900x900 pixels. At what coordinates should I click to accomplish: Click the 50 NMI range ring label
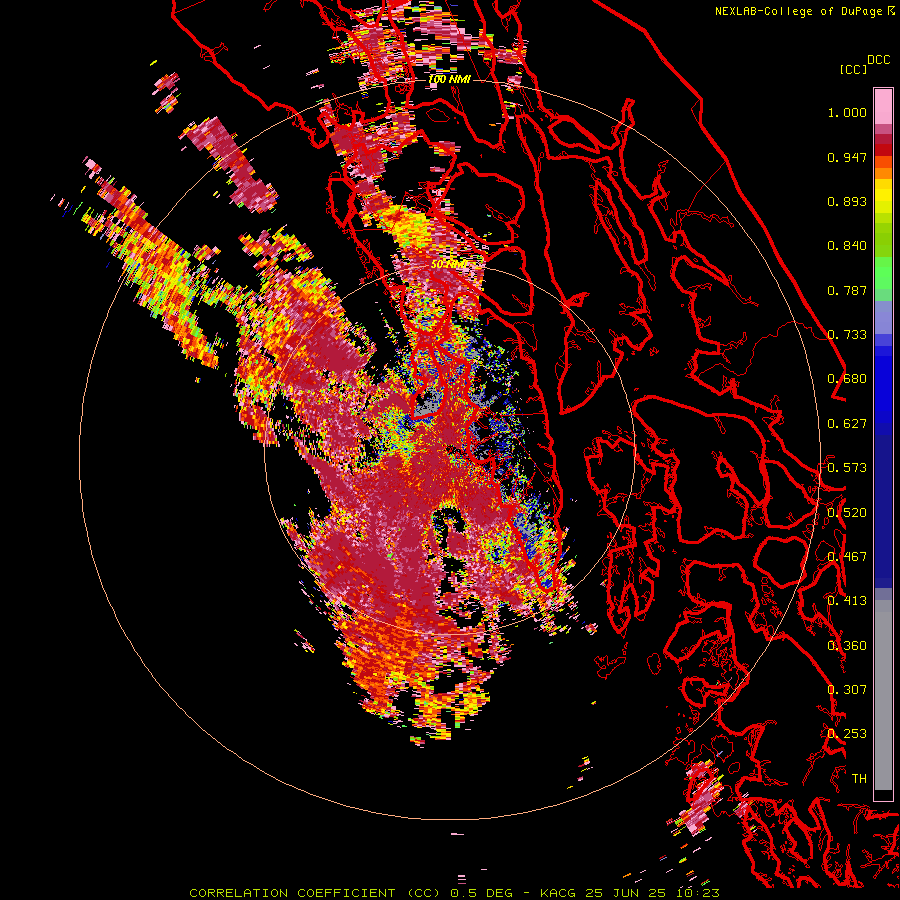(x=449, y=265)
